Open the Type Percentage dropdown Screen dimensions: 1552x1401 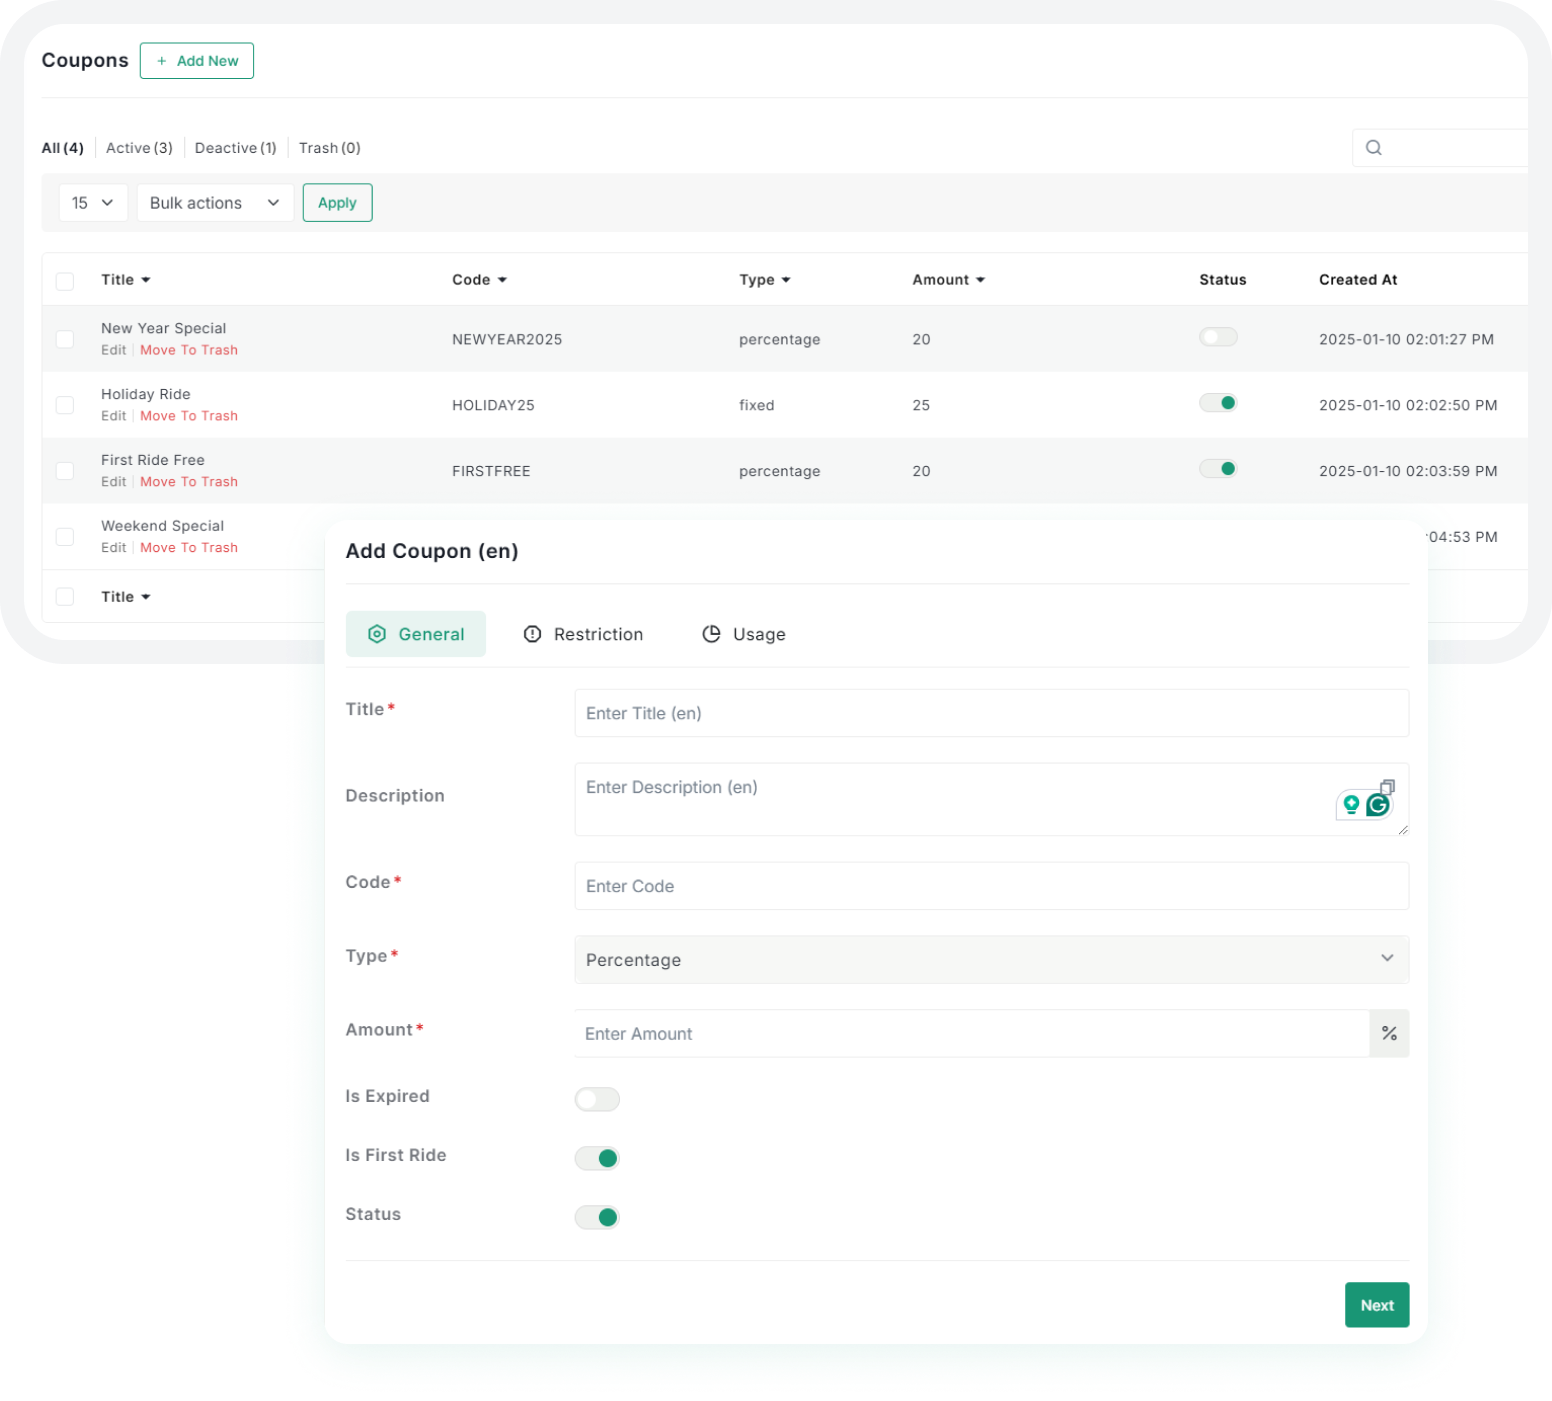click(x=991, y=959)
